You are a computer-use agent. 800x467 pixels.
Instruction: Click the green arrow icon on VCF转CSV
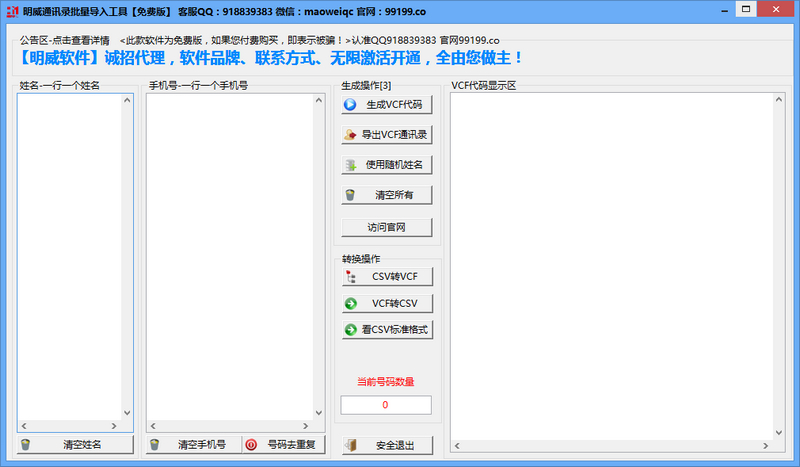point(351,304)
